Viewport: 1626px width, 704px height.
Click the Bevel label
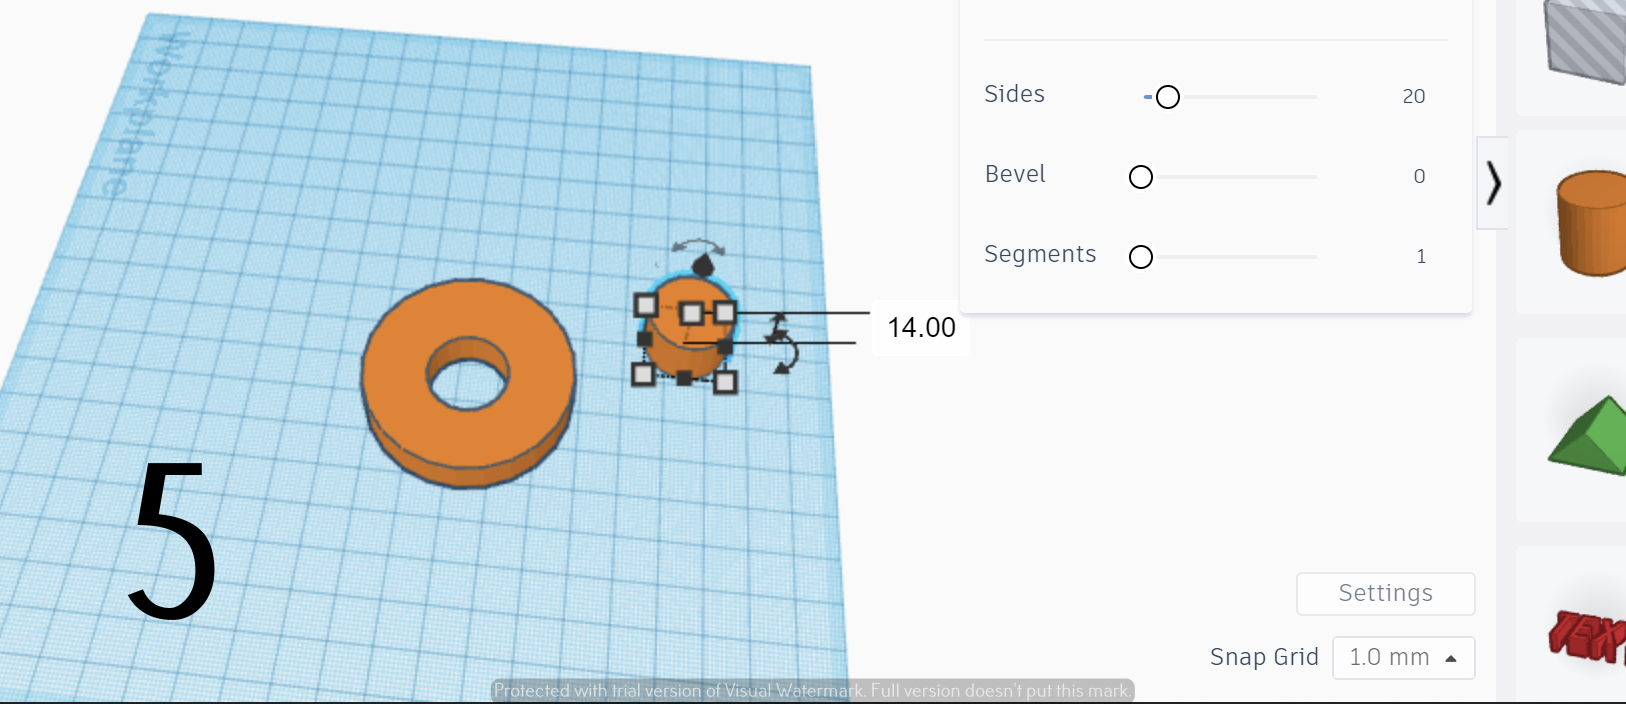pyautogui.click(x=1015, y=174)
